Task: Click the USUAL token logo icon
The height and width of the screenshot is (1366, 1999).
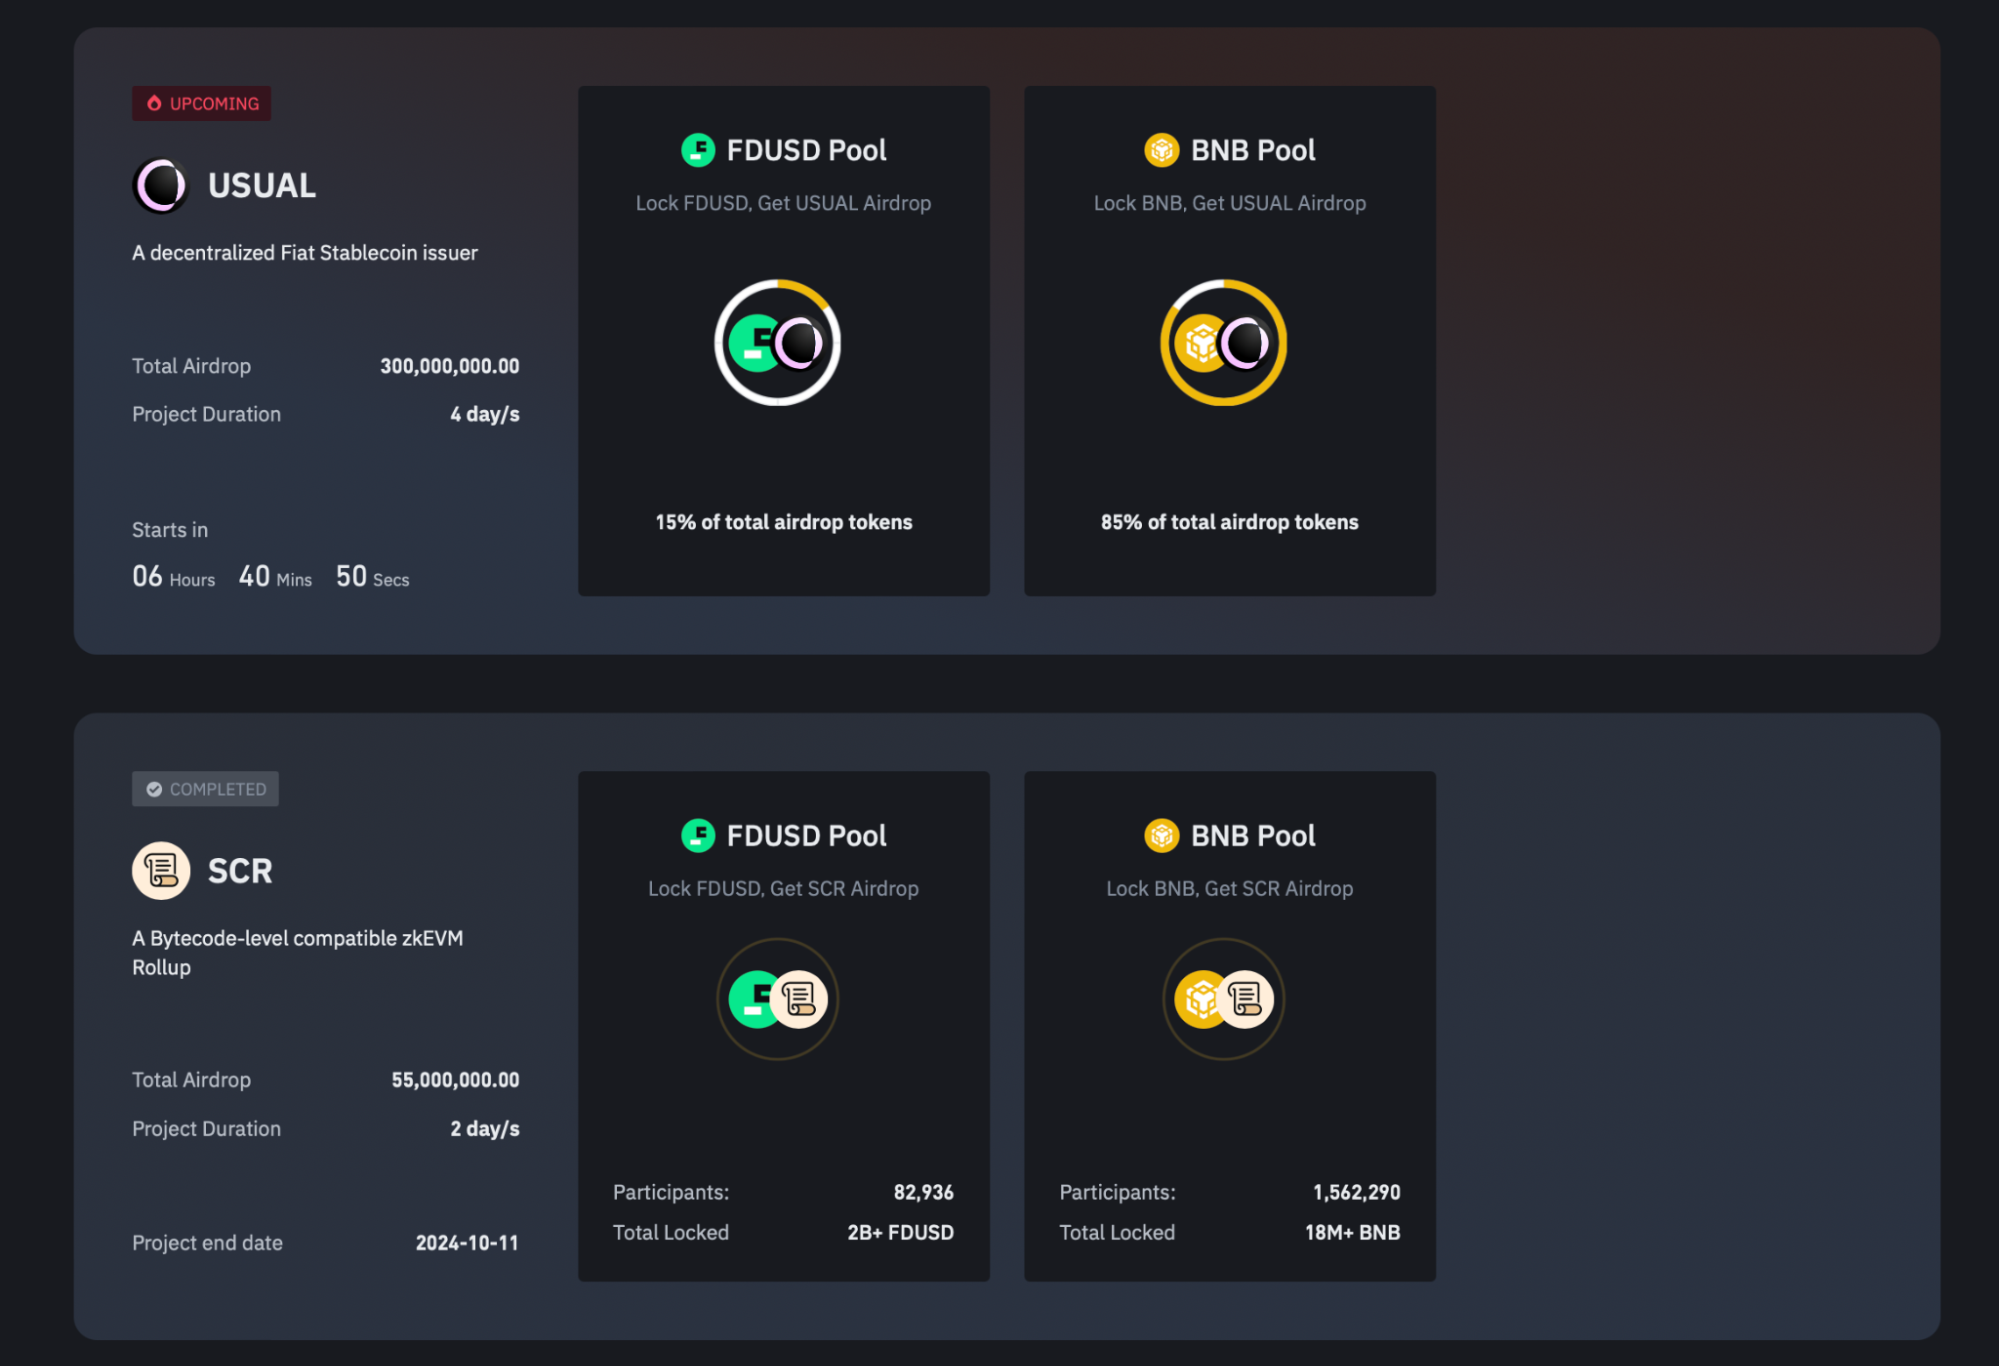Action: (160, 186)
